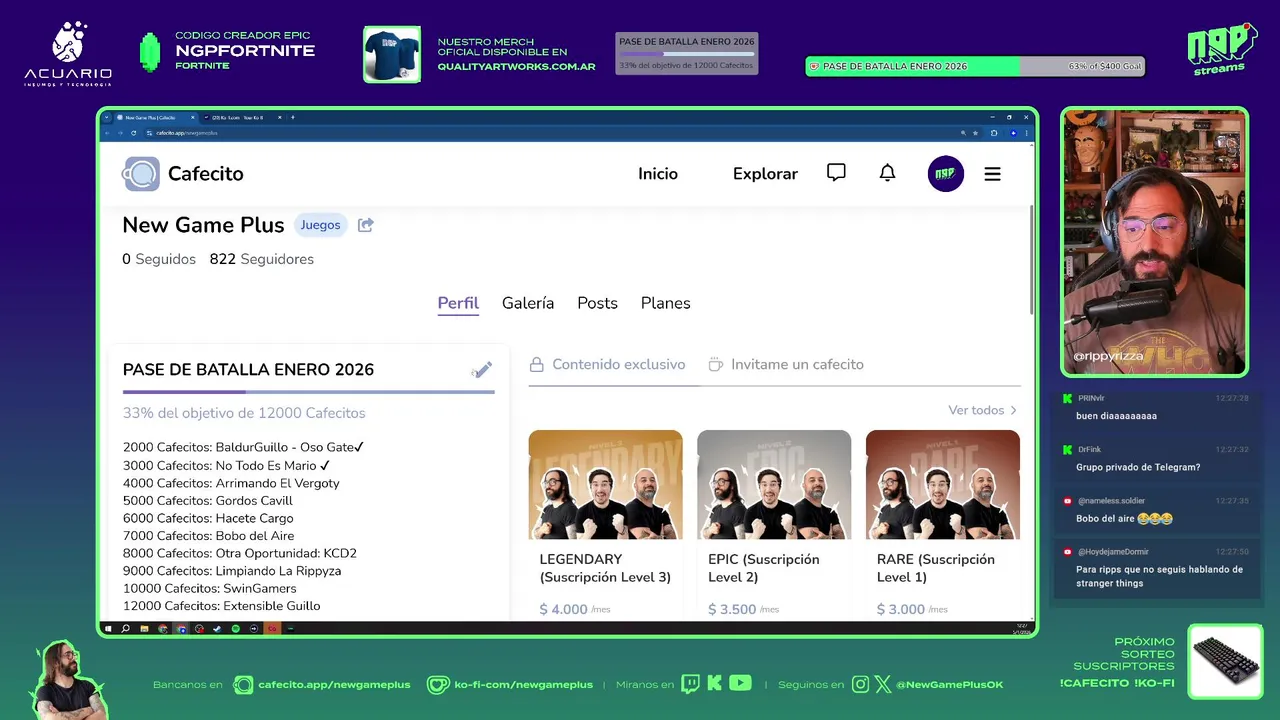Click '7000 Cafecitos: Bobo del Aire' line
1280x720 pixels.
tap(209, 536)
